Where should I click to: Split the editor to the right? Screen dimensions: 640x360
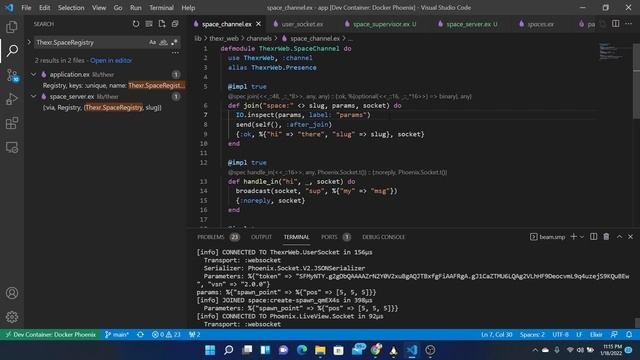coord(616,24)
